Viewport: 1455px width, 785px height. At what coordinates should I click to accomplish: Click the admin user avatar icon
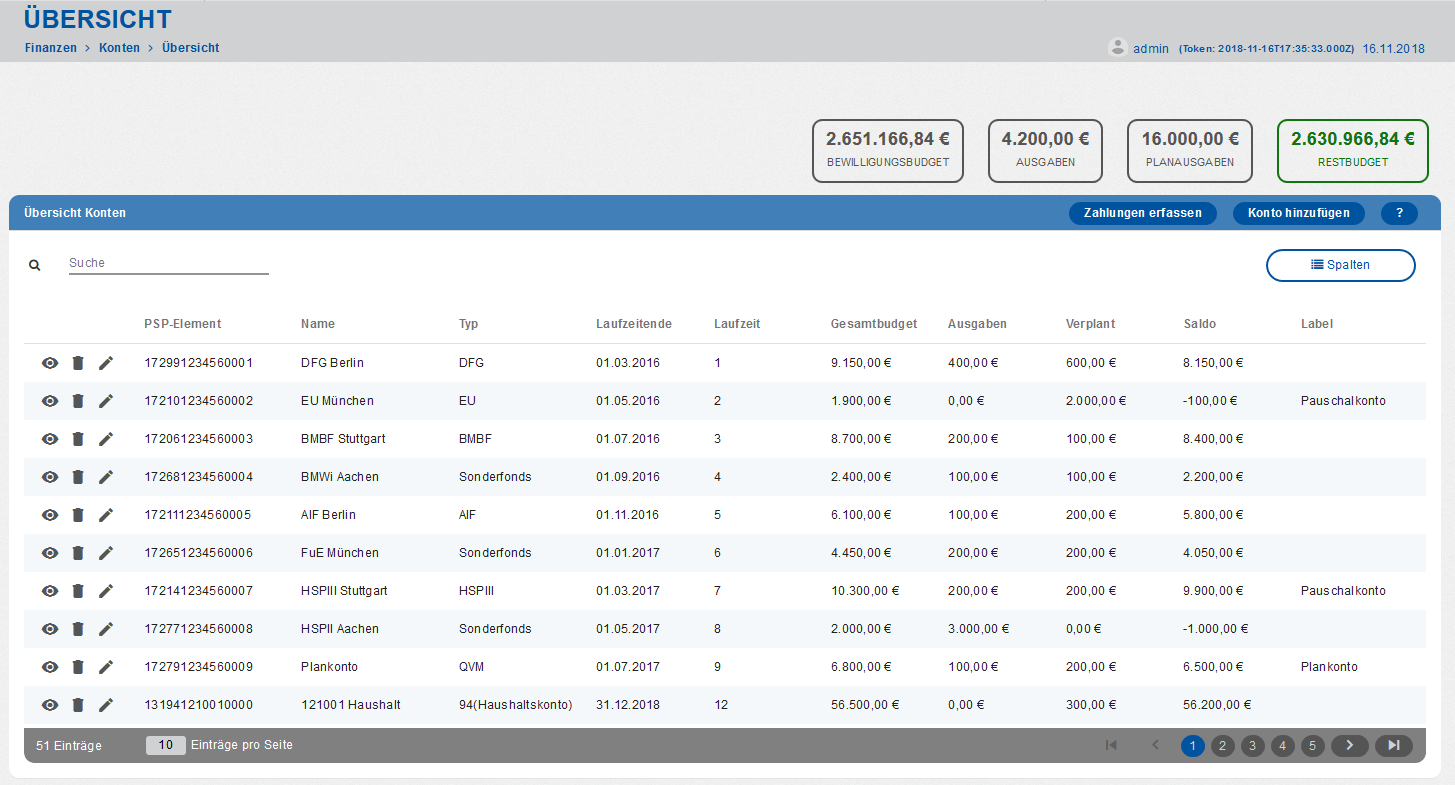1118,47
